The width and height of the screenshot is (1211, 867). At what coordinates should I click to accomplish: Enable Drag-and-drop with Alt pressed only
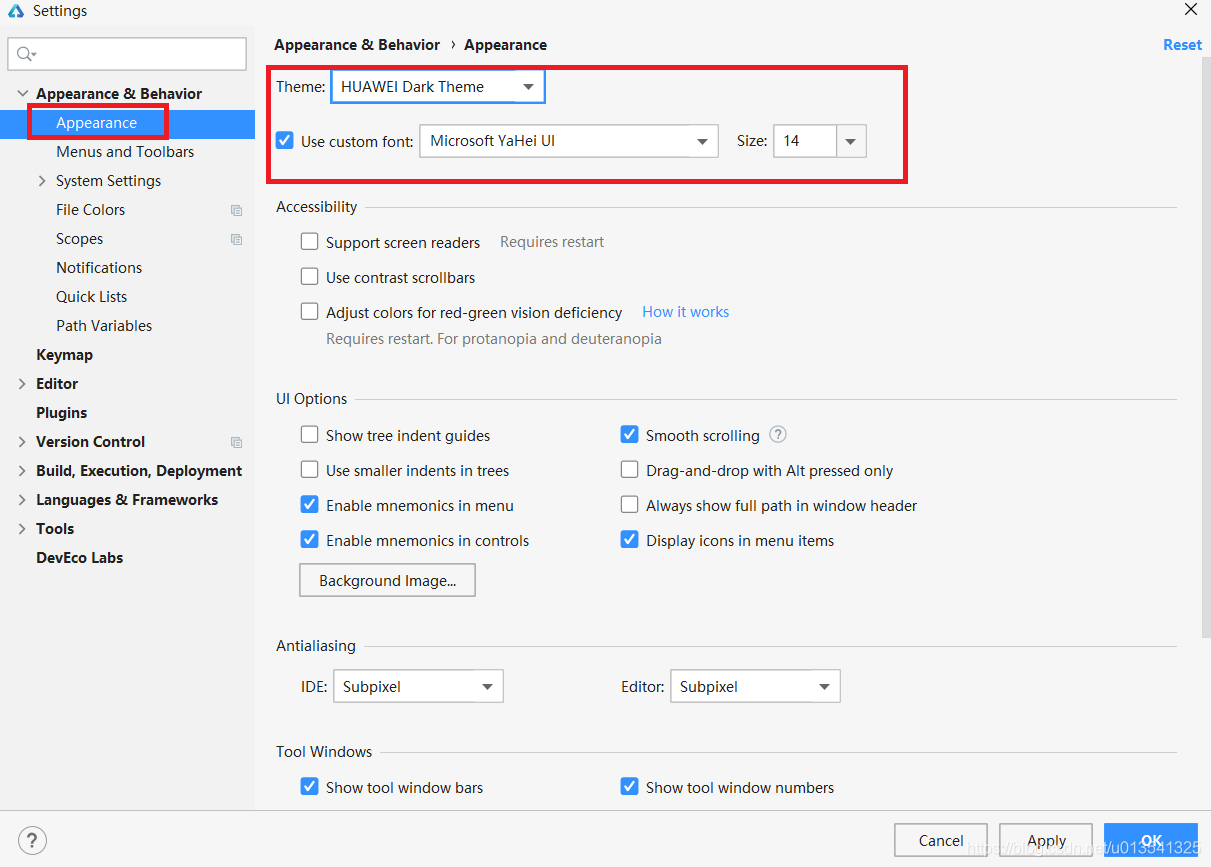coord(630,470)
